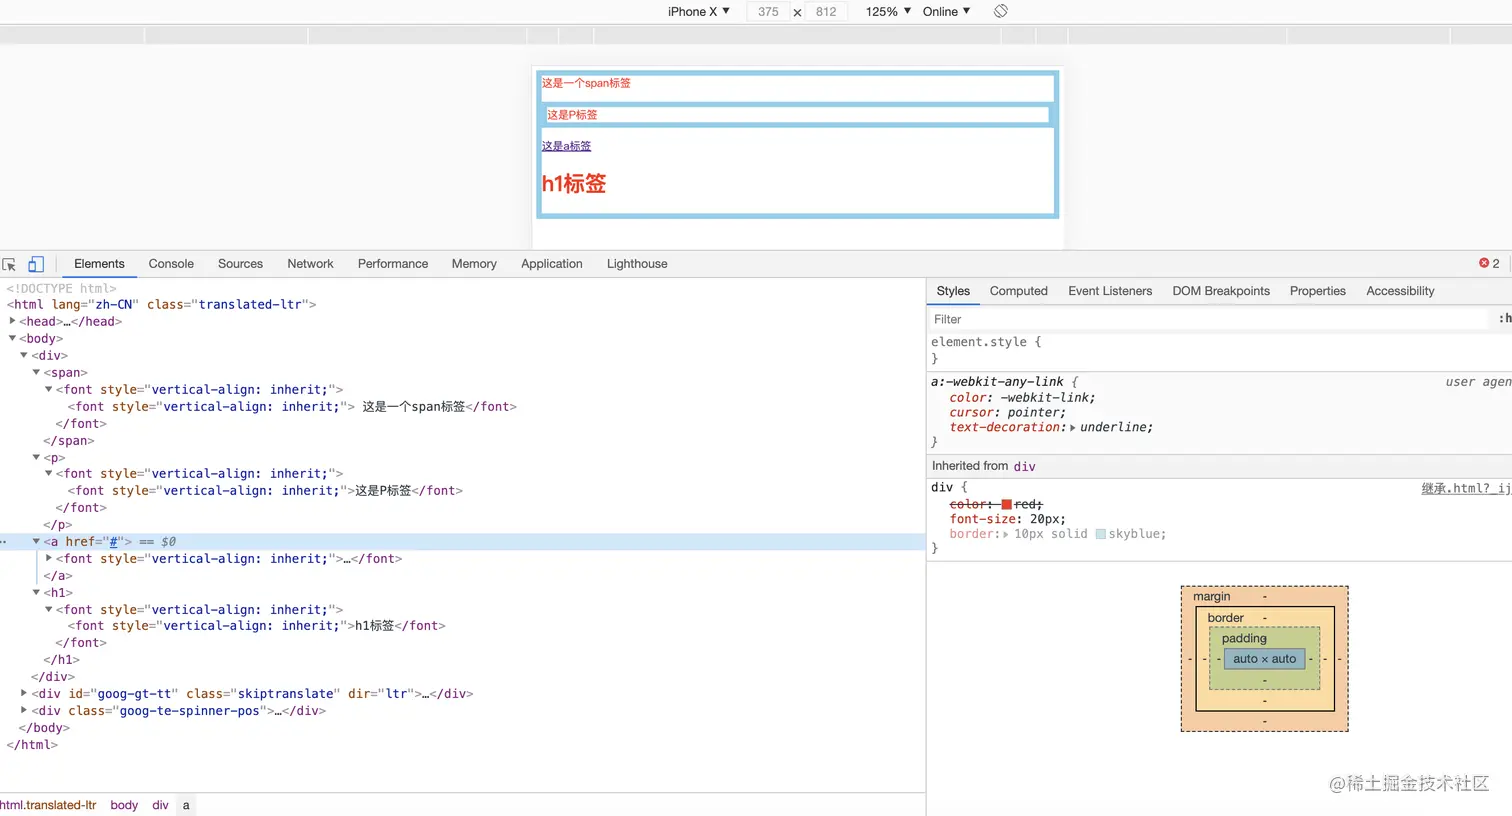Select the html lang="zh-CN" row
Image resolution: width=1512 pixels, height=816 pixels.
(x=162, y=304)
